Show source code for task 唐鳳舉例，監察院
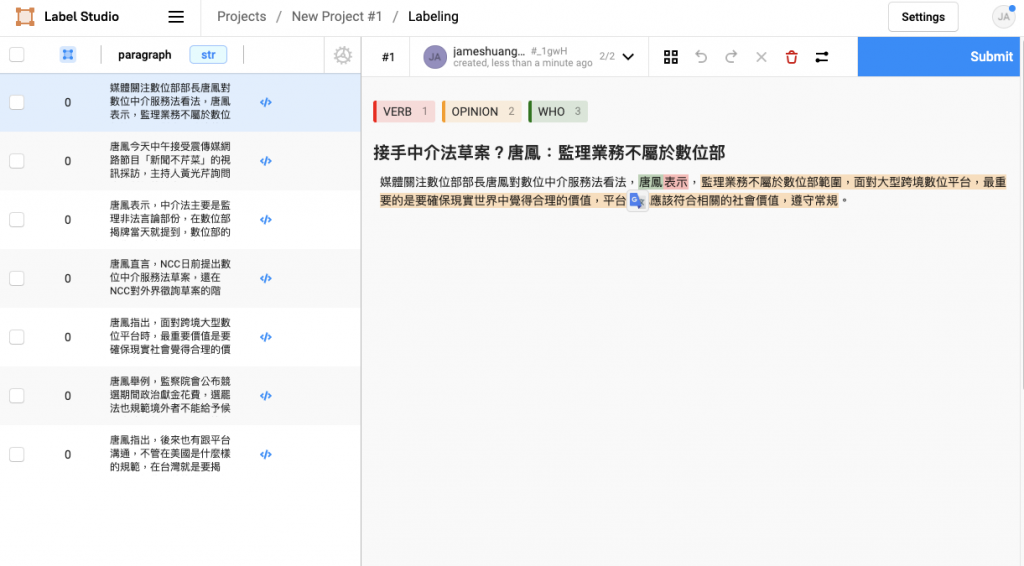The height and width of the screenshot is (566, 1024). tap(266, 396)
